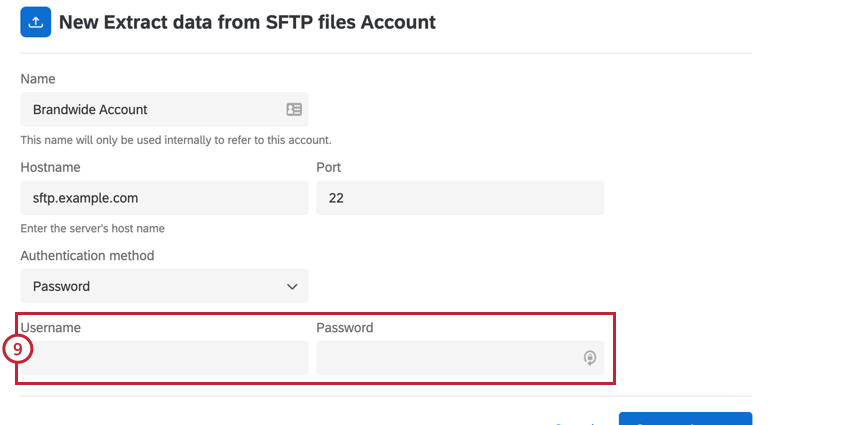This screenshot has height=425, width=850.
Task: Click the Hostname field with sftp.example.com
Action: click(x=164, y=198)
